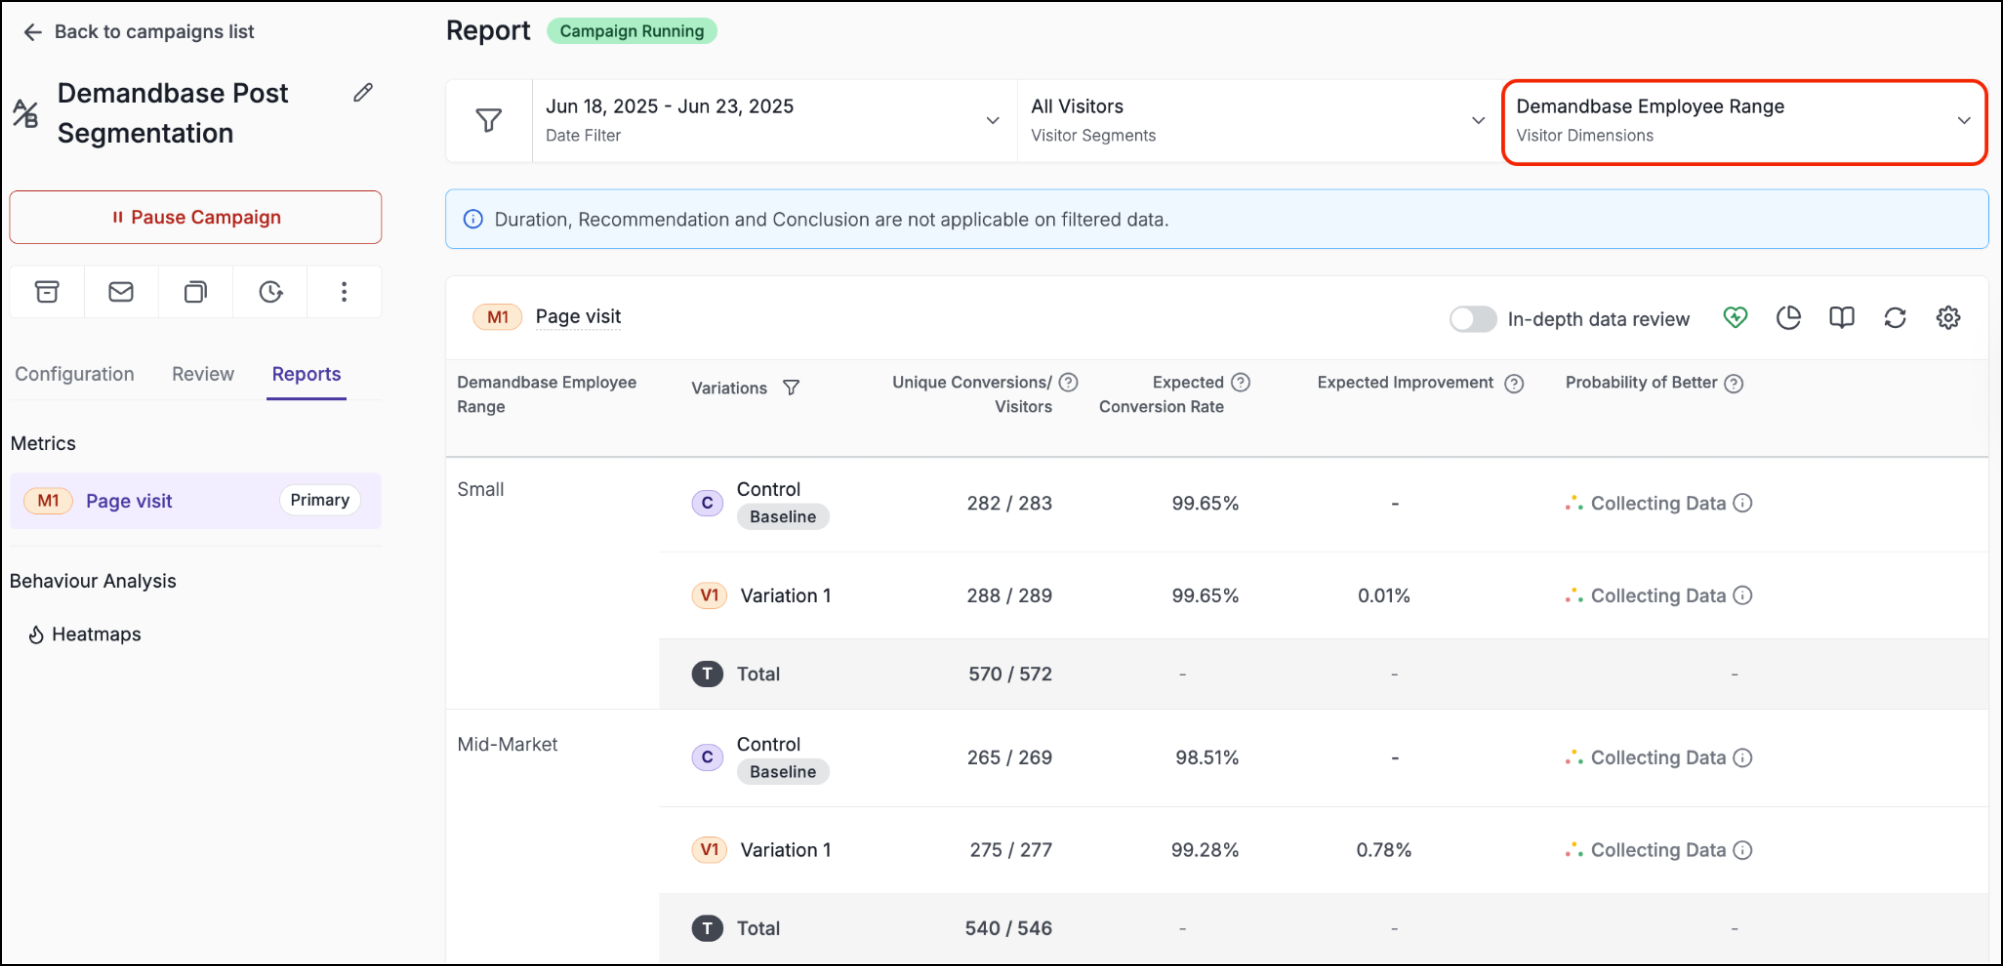Click Variation 1 in the Small segment
Image resolution: width=2003 pixels, height=966 pixels.
785,596
